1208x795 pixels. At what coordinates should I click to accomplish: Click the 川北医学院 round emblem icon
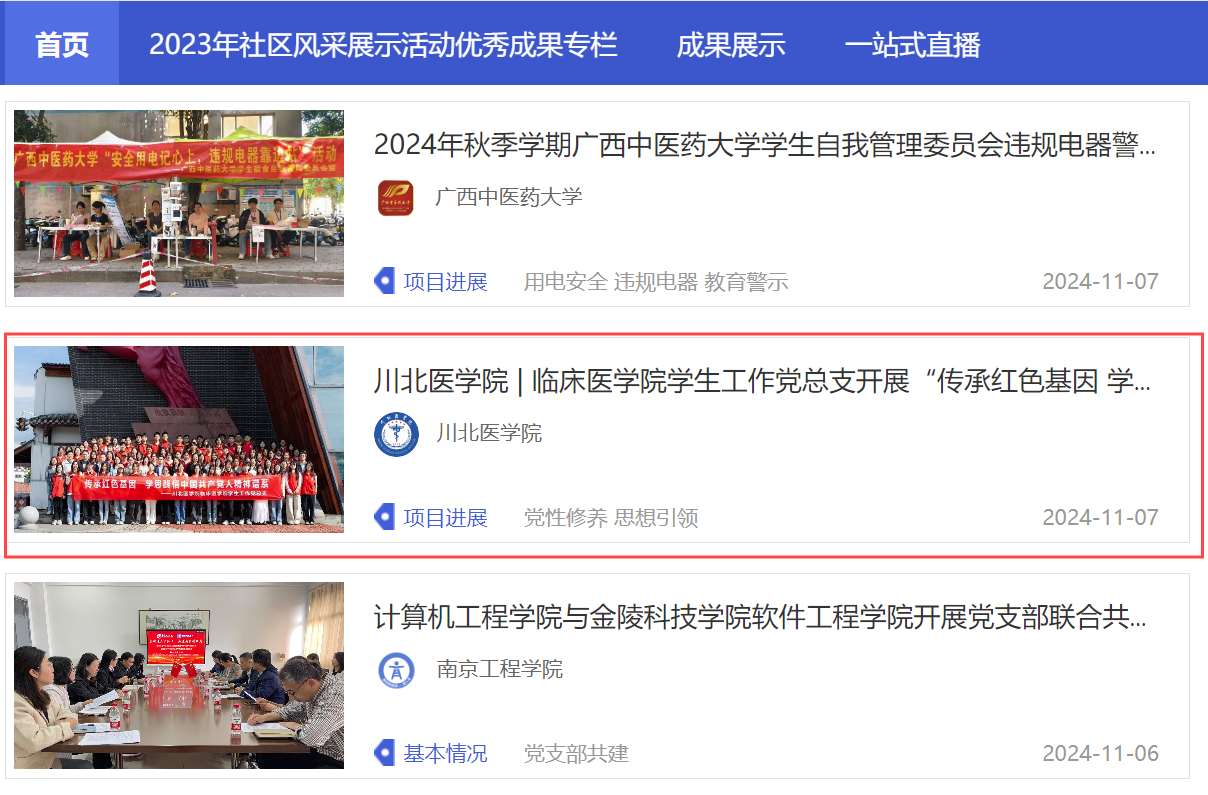tap(397, 434)
